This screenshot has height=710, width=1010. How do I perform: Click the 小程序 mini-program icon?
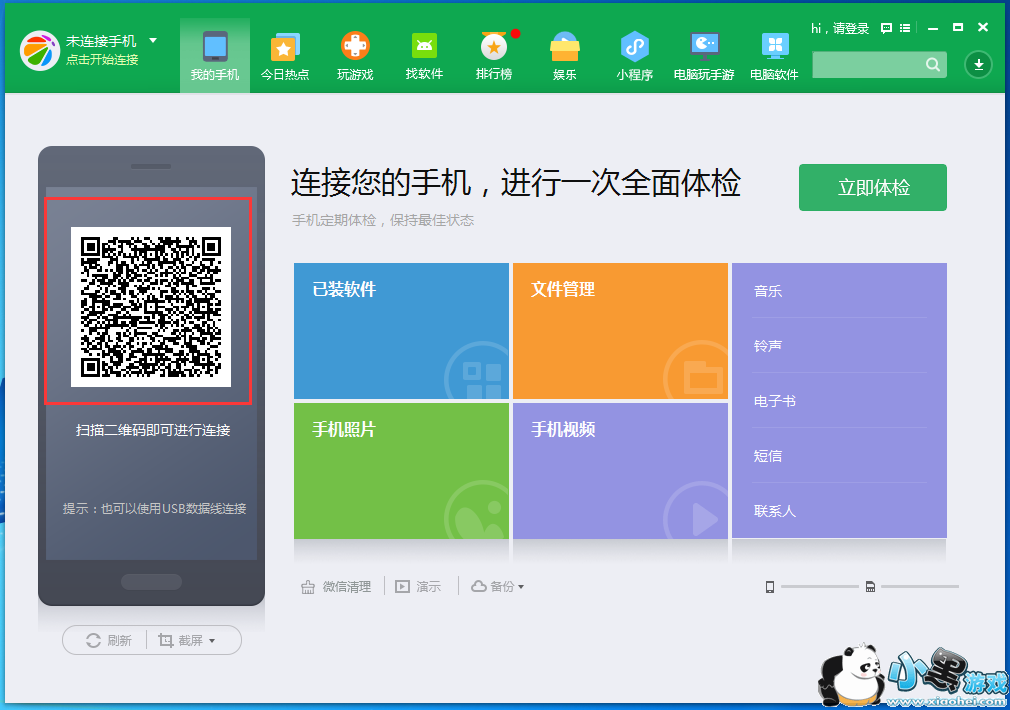[x=634, y=46]
